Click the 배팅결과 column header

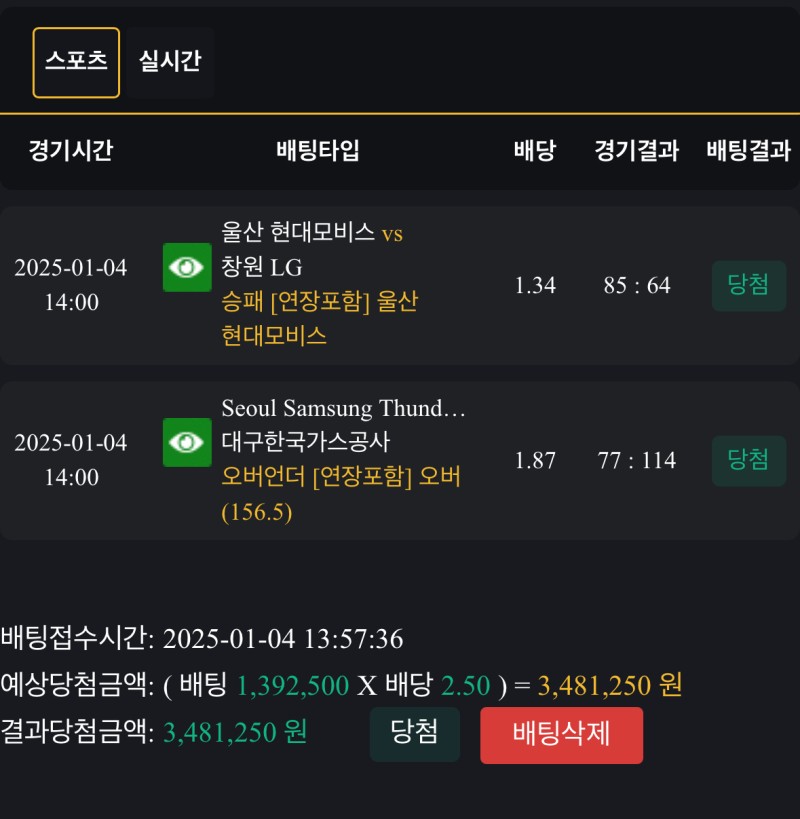pyautogui.click(x=748, y=151)
